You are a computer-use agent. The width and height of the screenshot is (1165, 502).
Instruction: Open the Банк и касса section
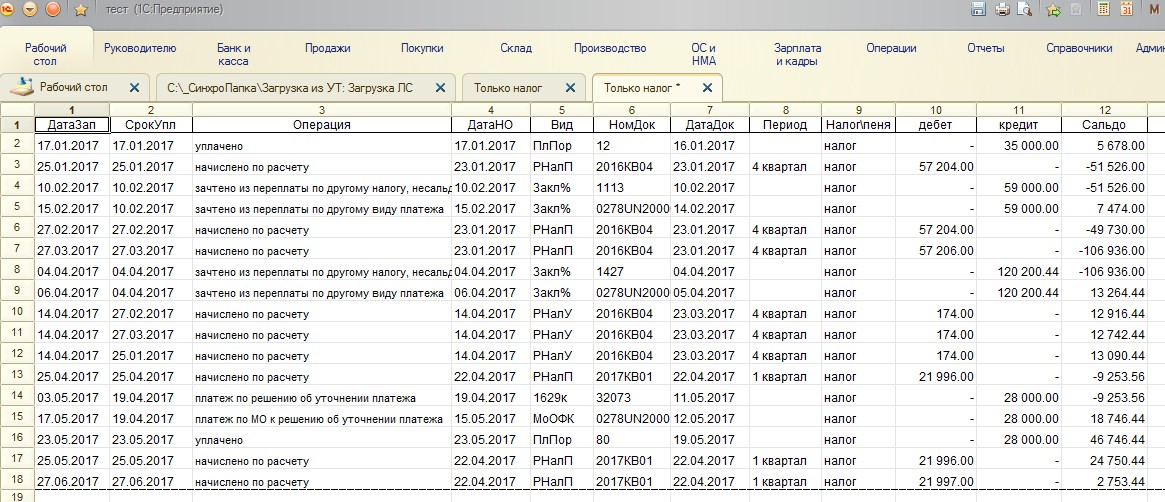pos(233,54)
